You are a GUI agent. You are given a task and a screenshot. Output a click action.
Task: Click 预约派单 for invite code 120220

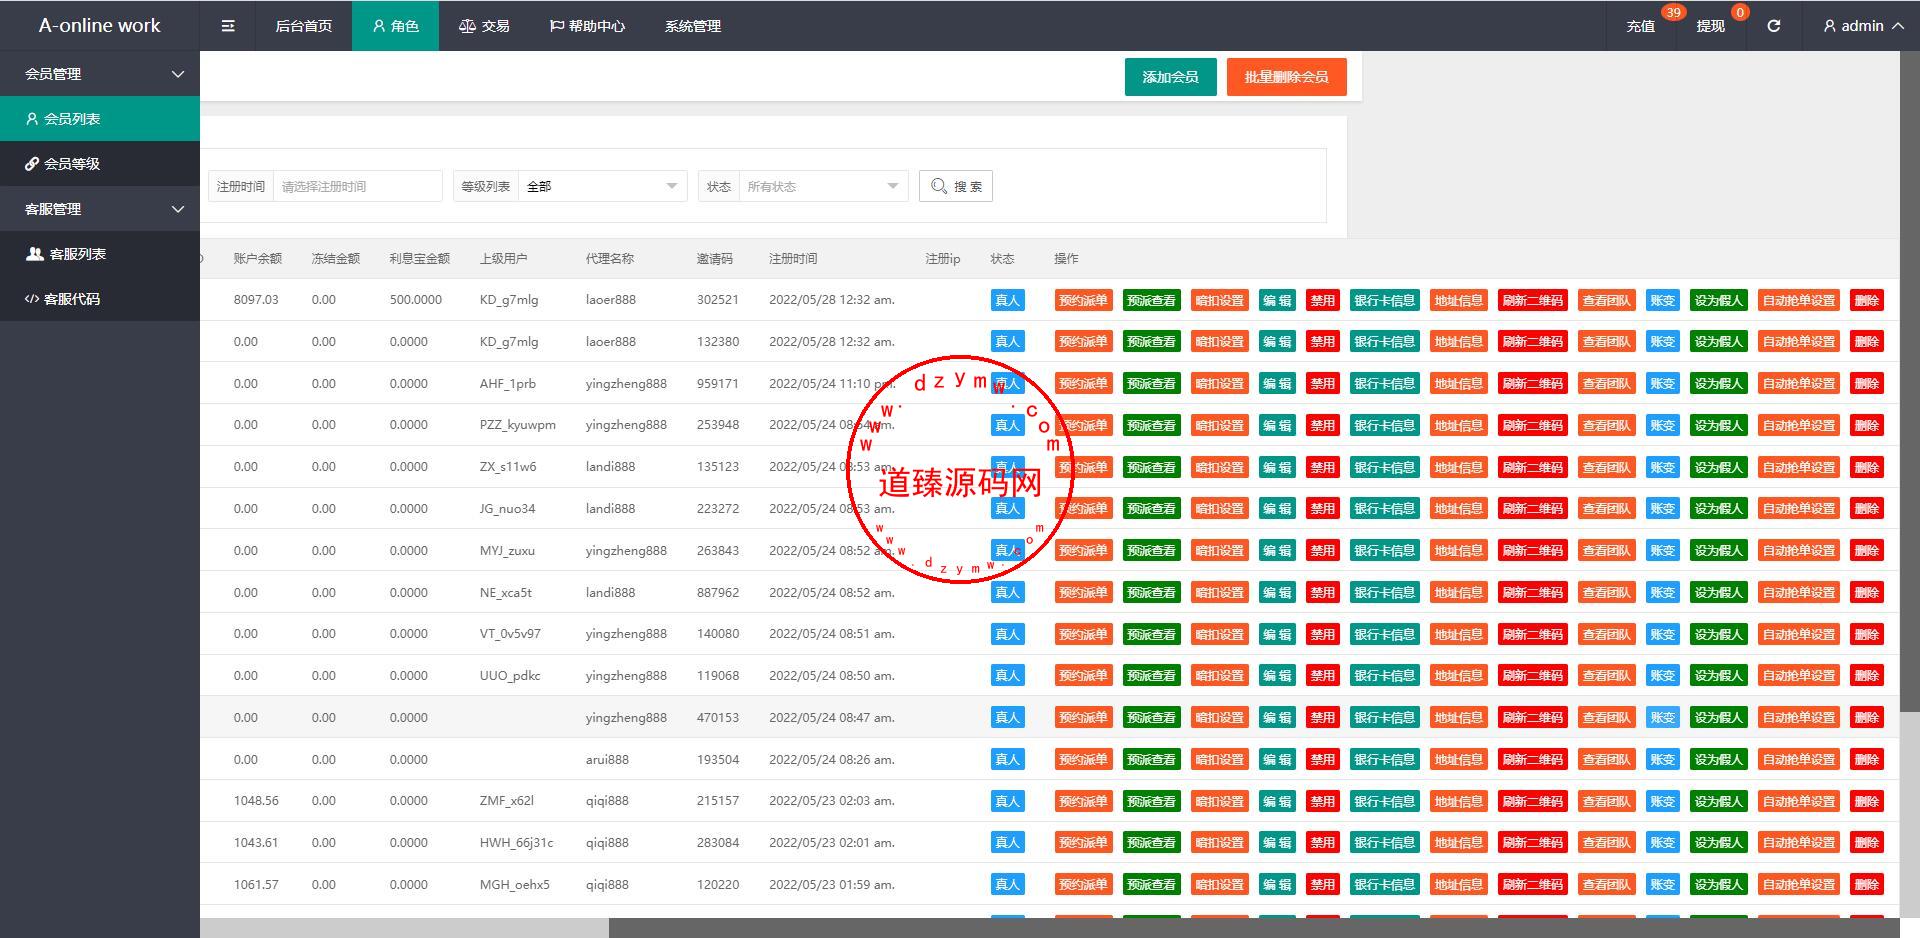pos(1083,885)
